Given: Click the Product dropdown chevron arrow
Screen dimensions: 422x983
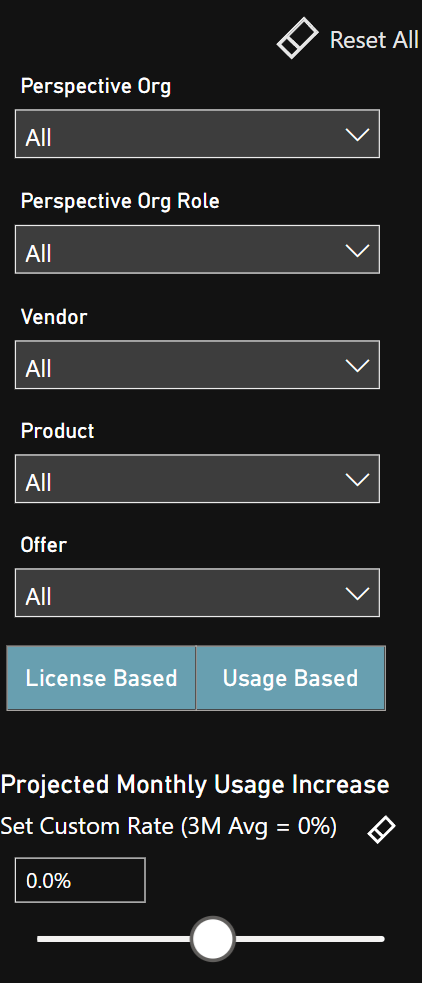Looking at the screenshot, I should click(357, 480).
